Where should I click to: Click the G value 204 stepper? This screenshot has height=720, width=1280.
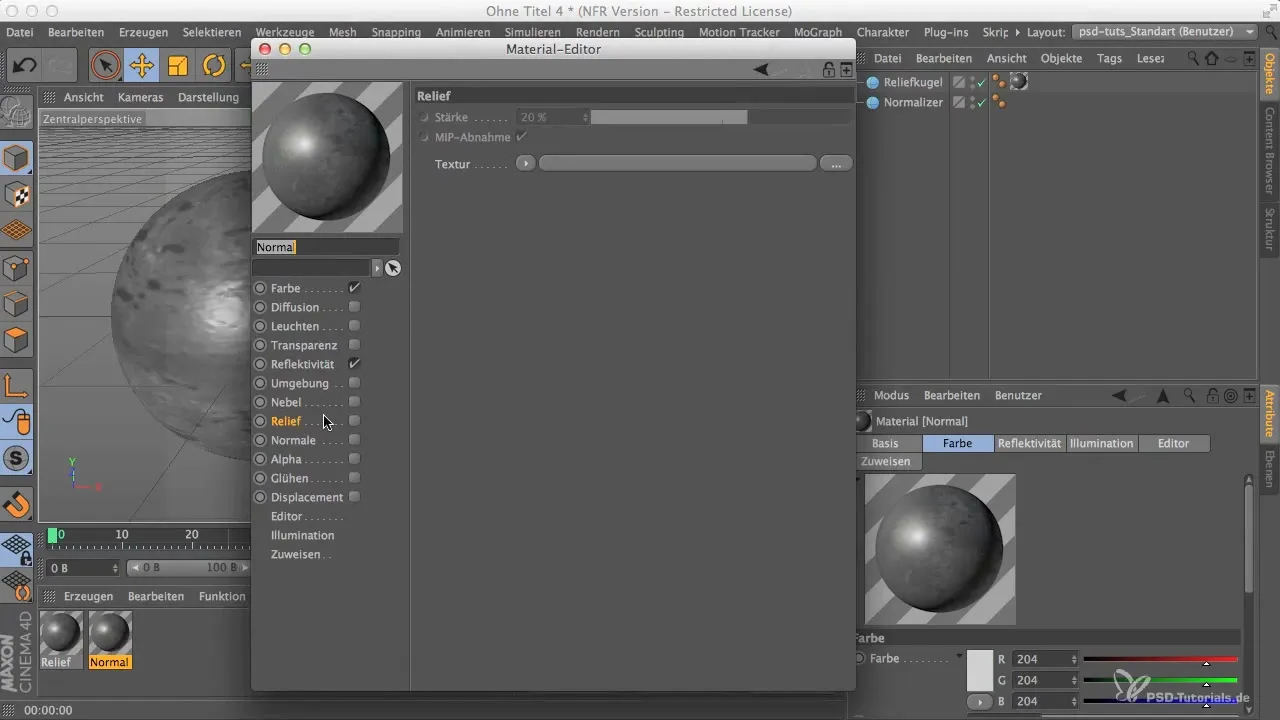coord(1074,680)
